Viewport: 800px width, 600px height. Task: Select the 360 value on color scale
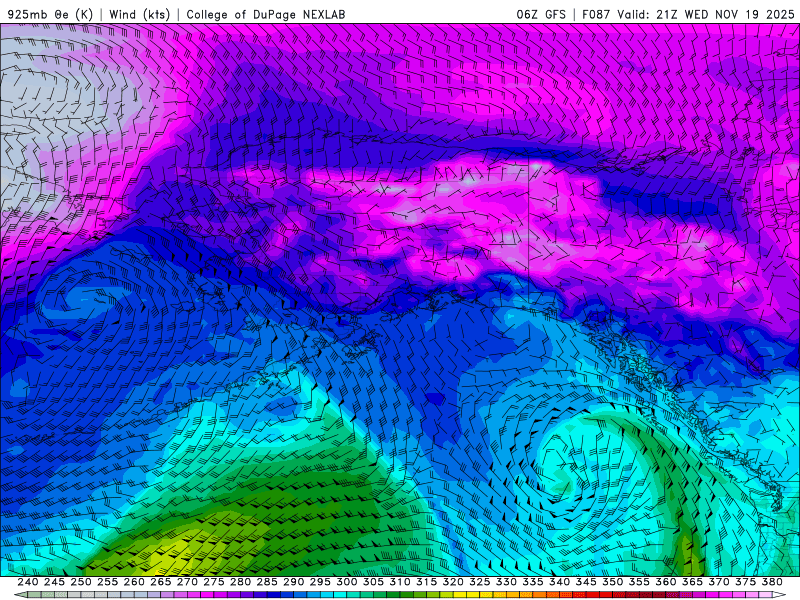click(x=666, y=582)
